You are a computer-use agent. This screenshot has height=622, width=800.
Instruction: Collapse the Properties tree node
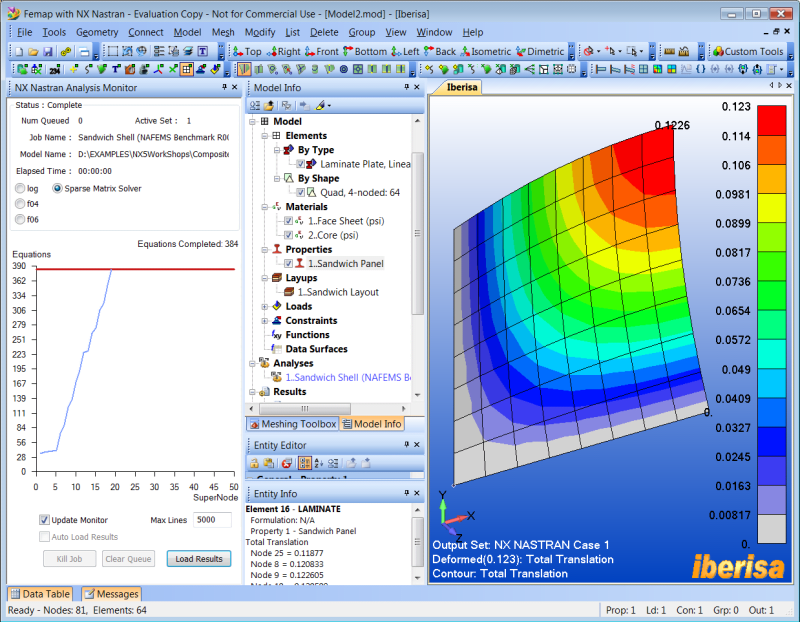pos(264,250)
